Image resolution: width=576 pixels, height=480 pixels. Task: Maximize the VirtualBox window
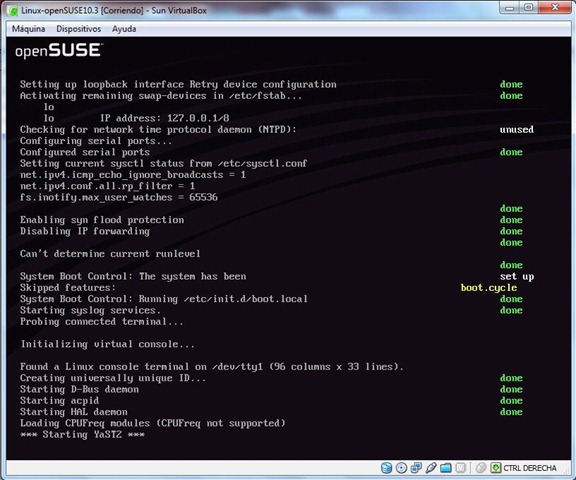click(528, 8)
